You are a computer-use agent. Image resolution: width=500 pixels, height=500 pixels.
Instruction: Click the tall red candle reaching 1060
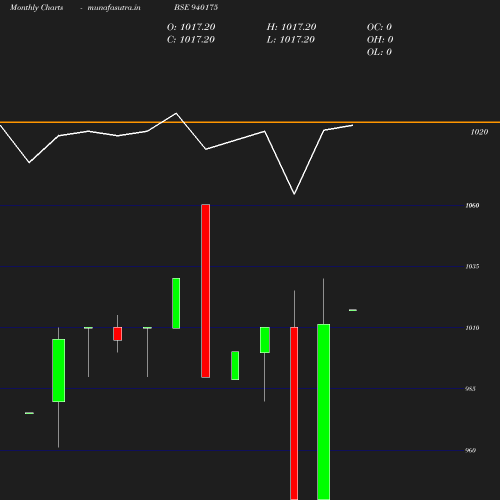[x=206, y=291]
